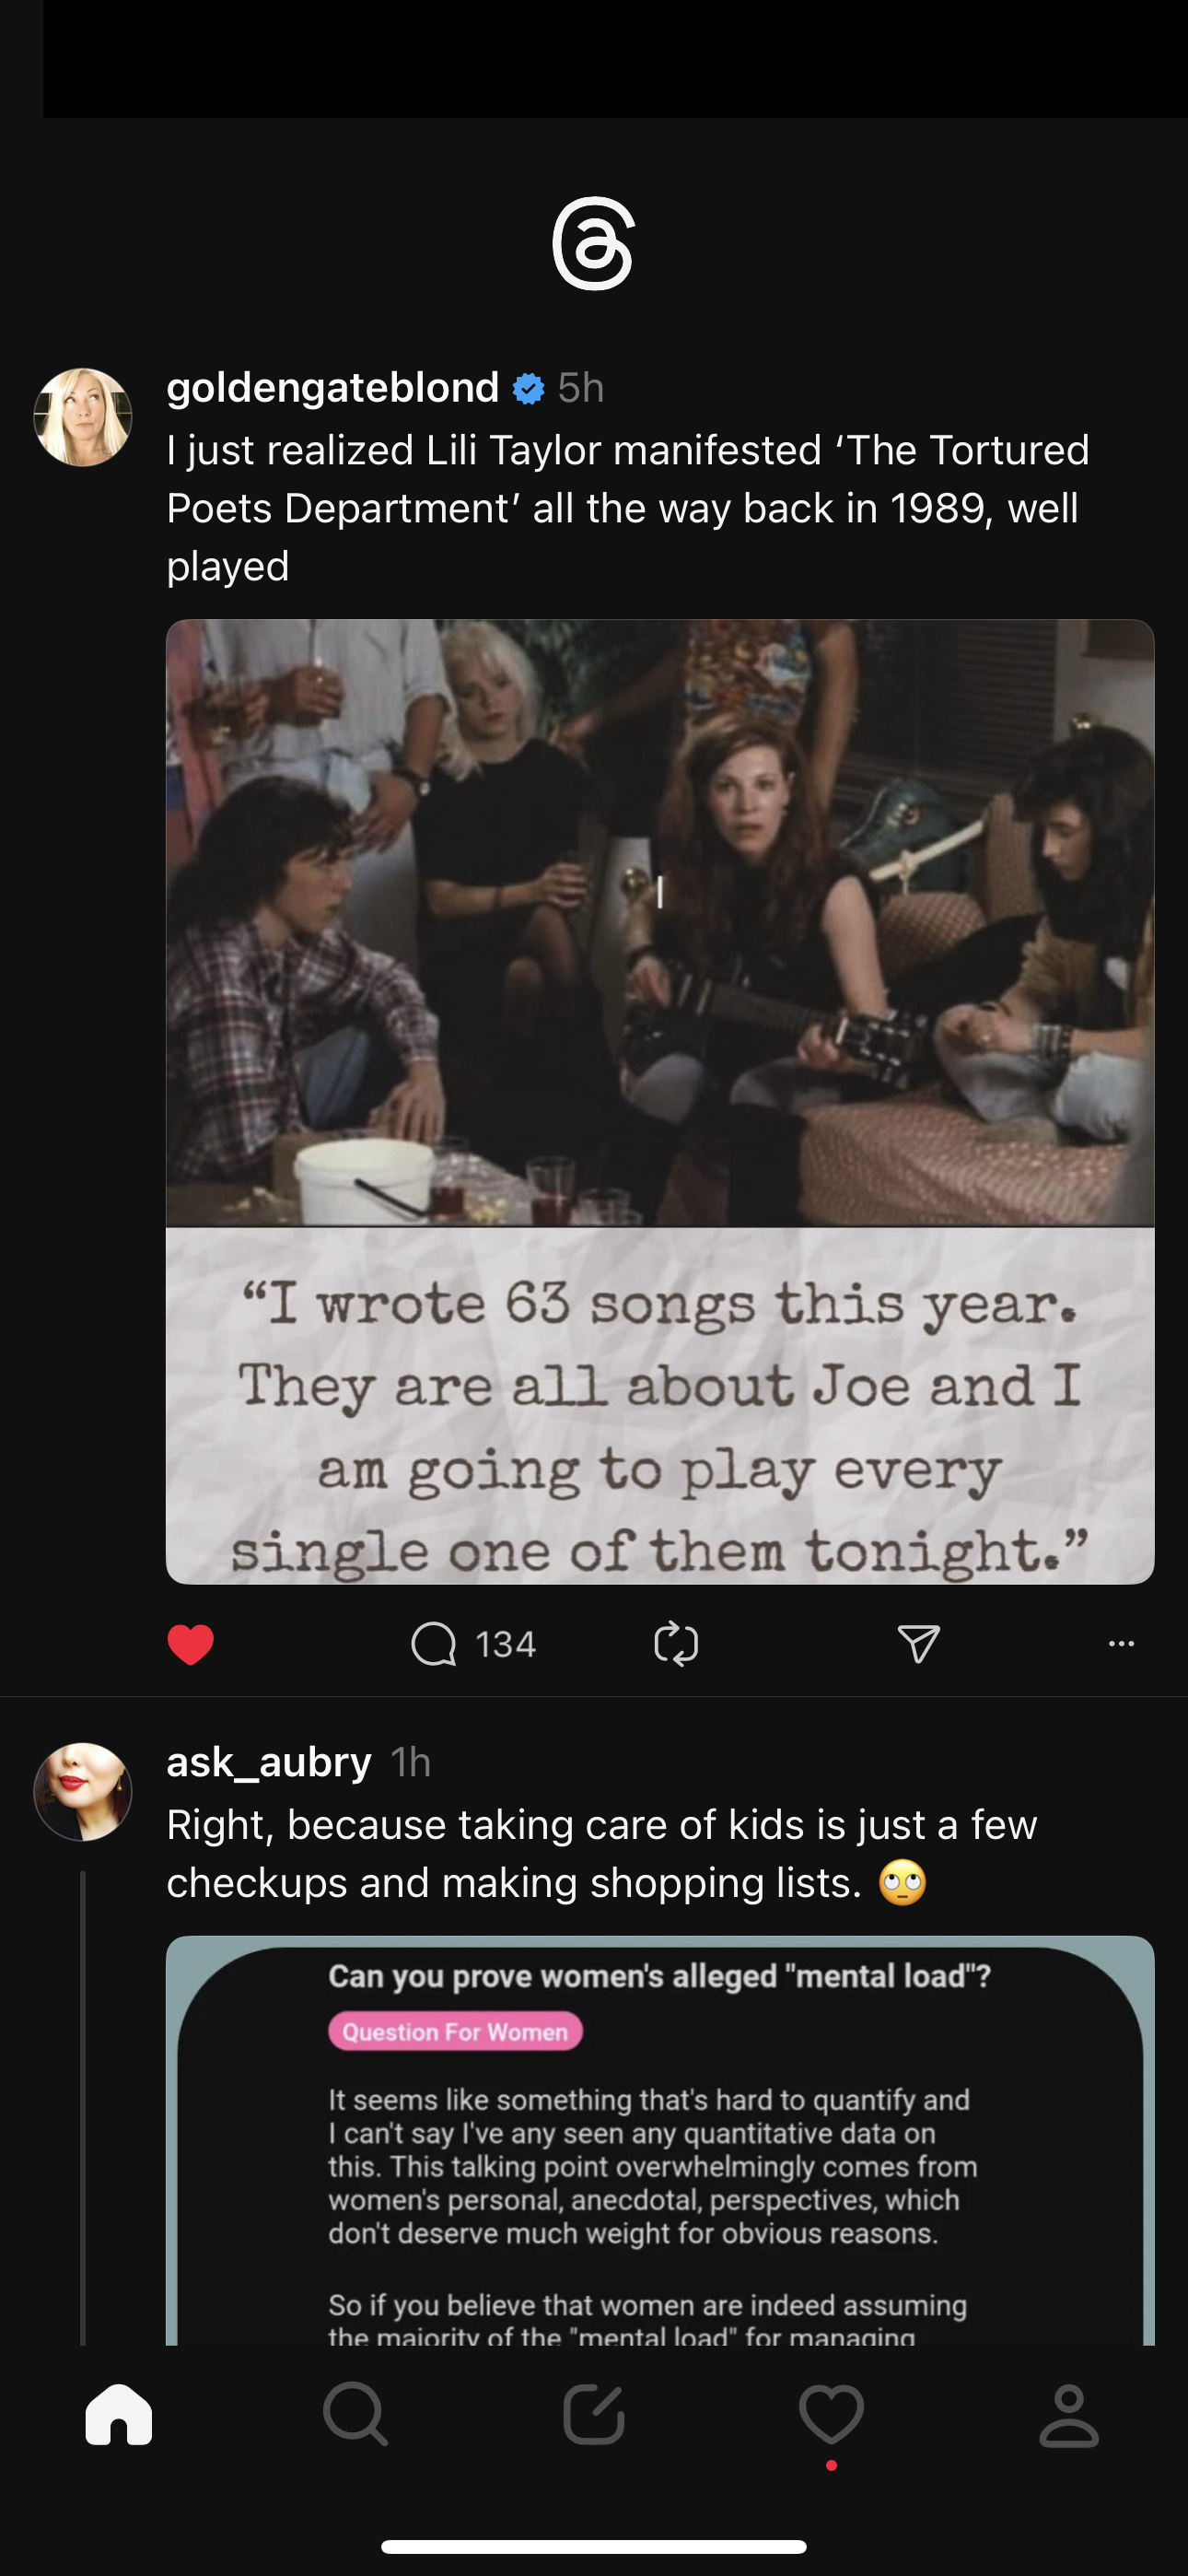This screenshot has height=2576, width=1188.
Task: Compose a new thread
Action: coord(594,2414)
